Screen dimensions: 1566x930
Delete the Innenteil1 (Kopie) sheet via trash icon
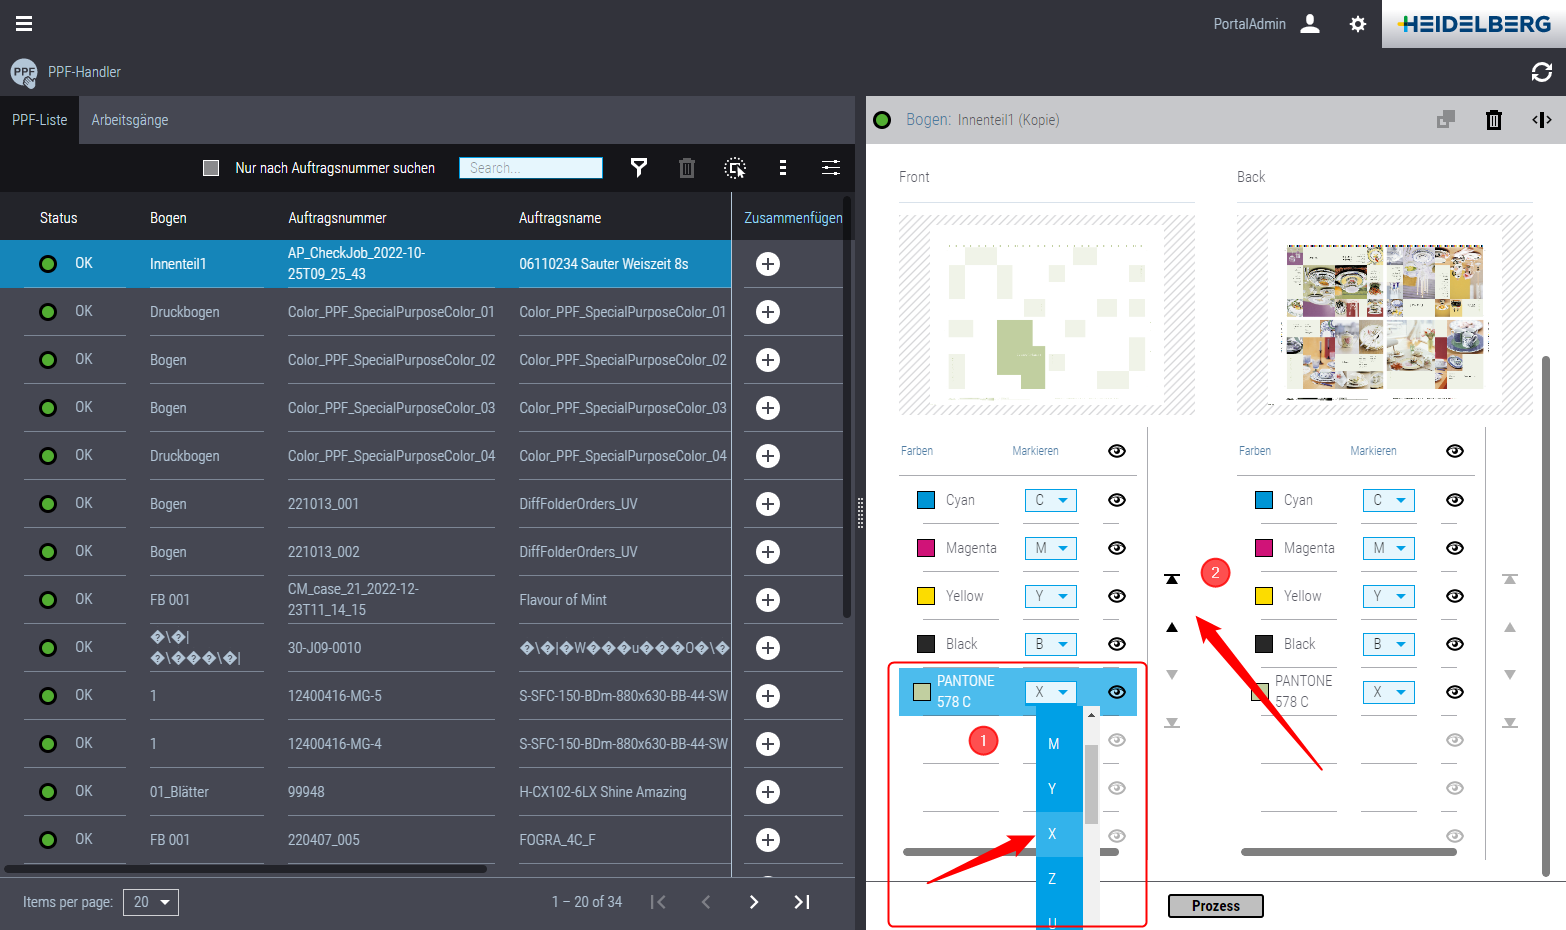1493,120
